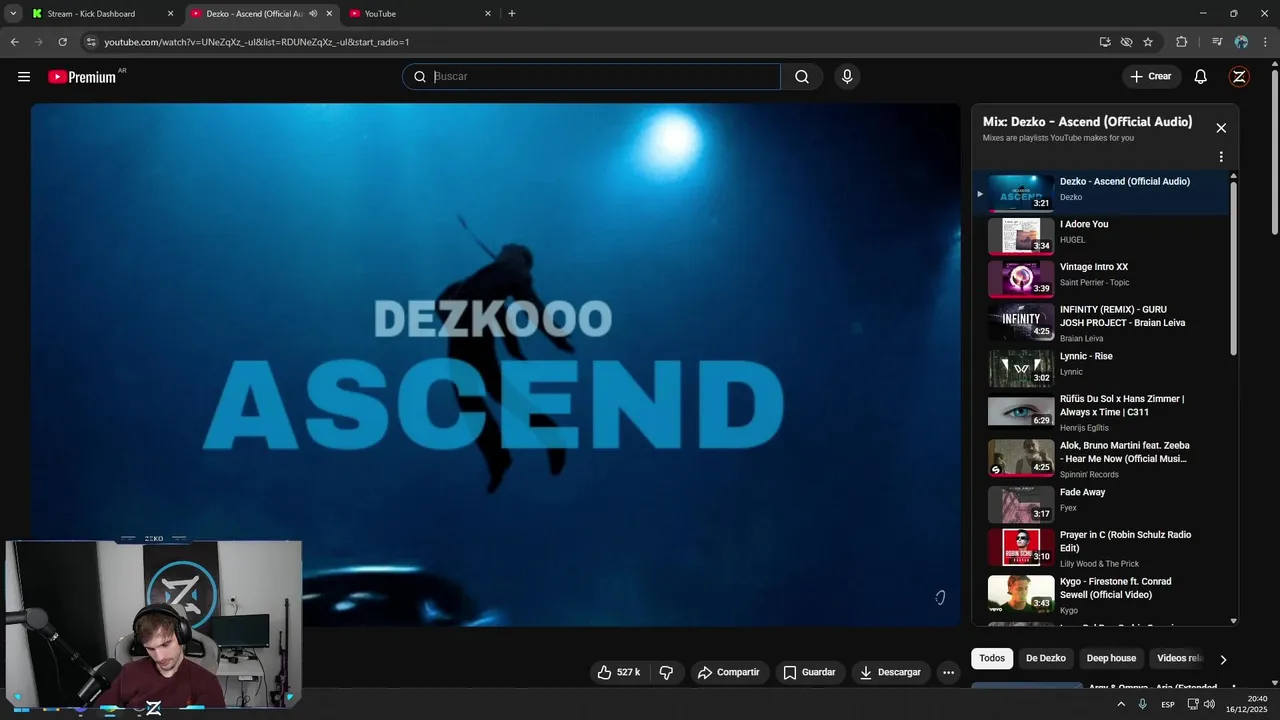Image resolution: width=1280 pixels, height=720 pixels.
Task: Close the Dezko - Ascend tab
Action: coord(329,14)
